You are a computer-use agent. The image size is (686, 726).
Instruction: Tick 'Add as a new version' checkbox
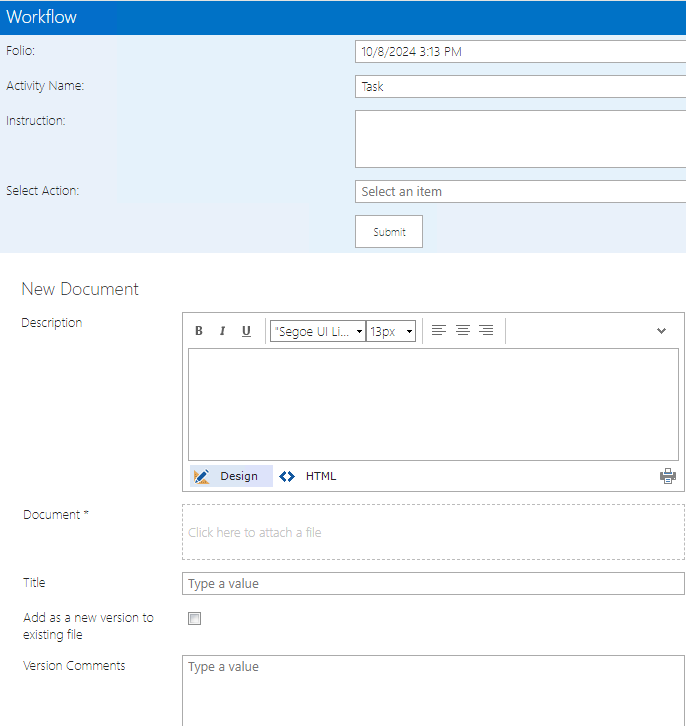click(x=195, y=619)
